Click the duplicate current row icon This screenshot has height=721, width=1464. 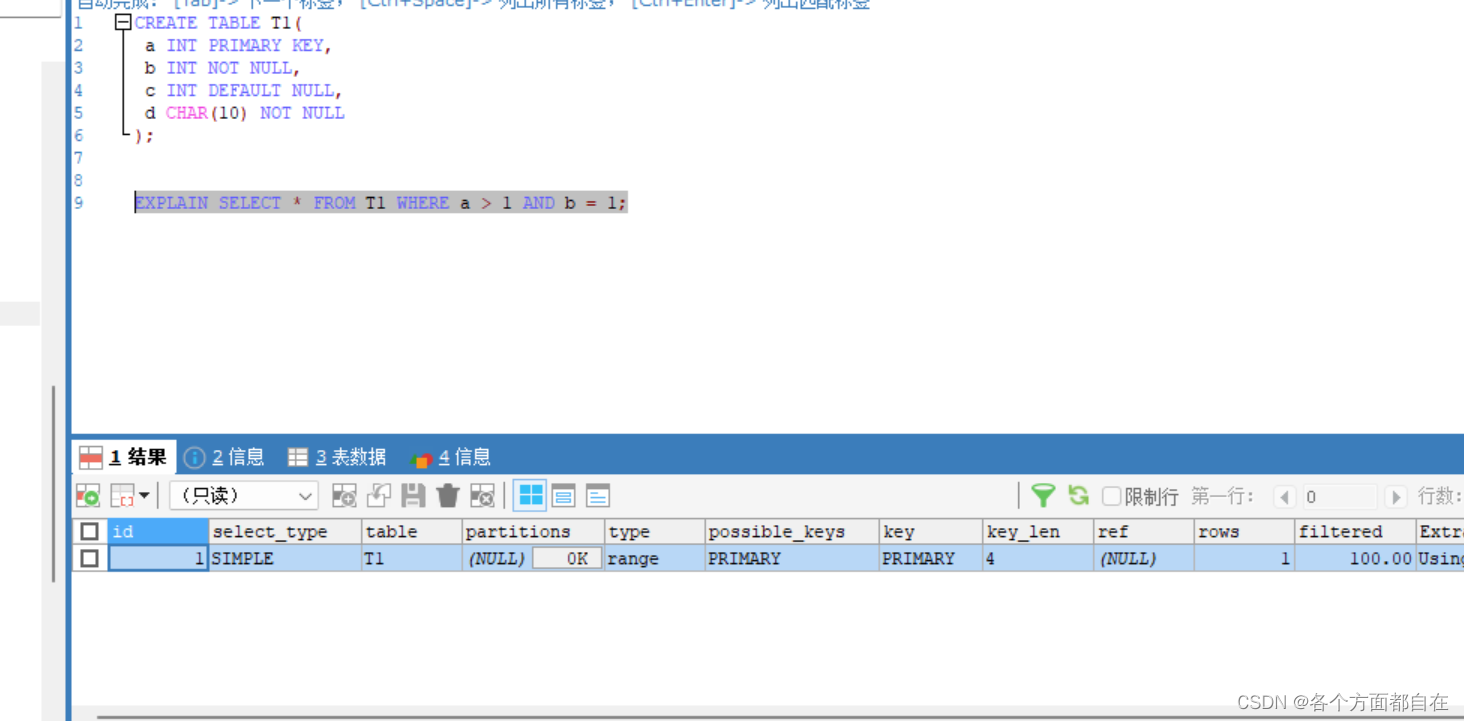(x=379, y=495)
